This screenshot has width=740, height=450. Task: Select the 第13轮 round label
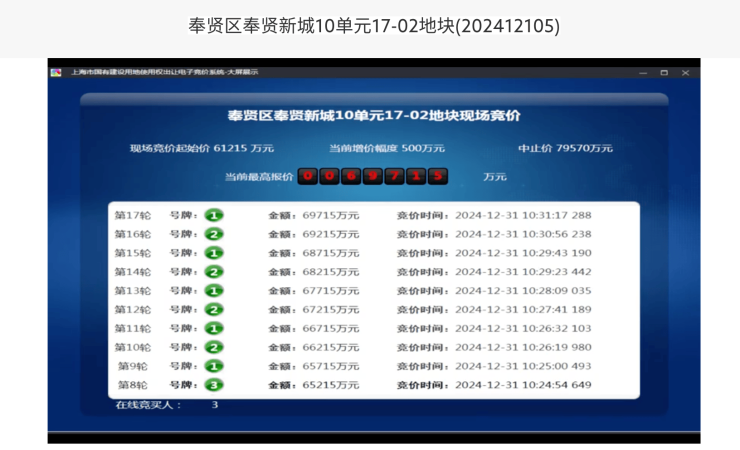pyautogui.click(x=133, y=291)
